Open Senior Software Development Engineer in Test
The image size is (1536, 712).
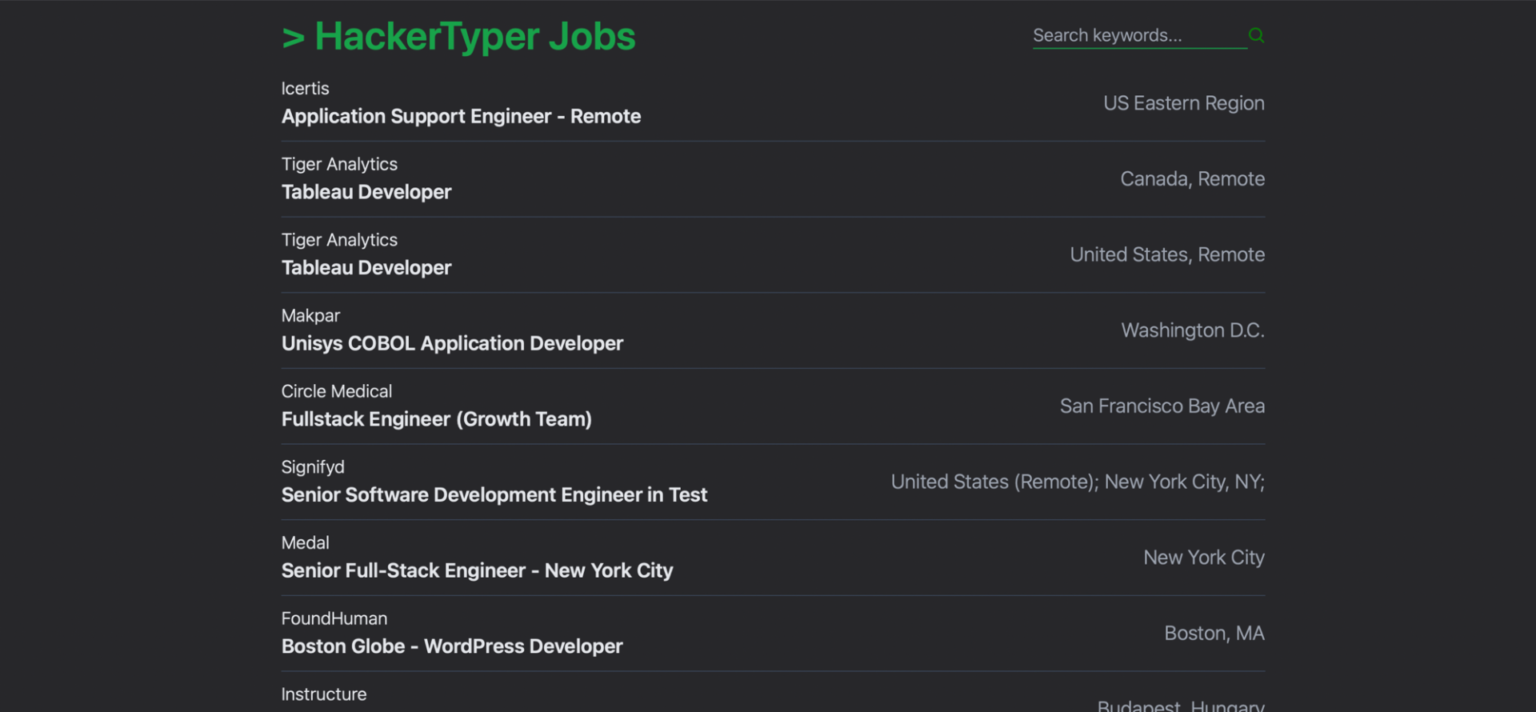click(494, 495)
